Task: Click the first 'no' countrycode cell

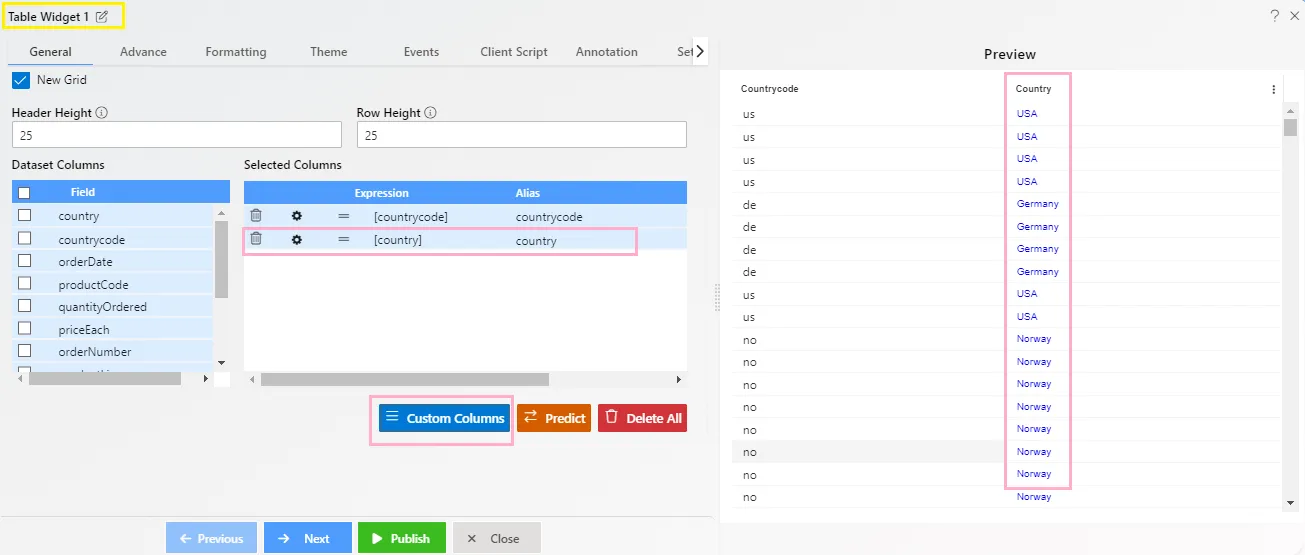Action: pos(749,340)
